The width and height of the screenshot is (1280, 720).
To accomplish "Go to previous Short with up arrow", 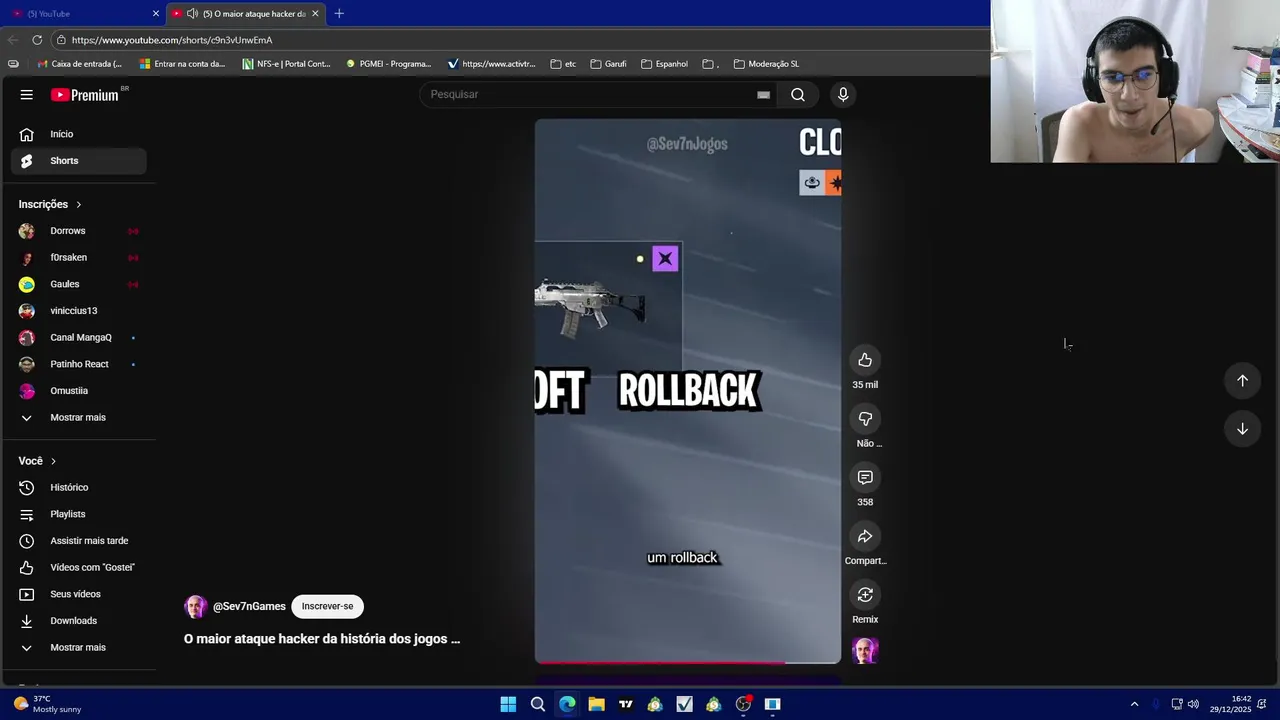I will pos(1242,380).
